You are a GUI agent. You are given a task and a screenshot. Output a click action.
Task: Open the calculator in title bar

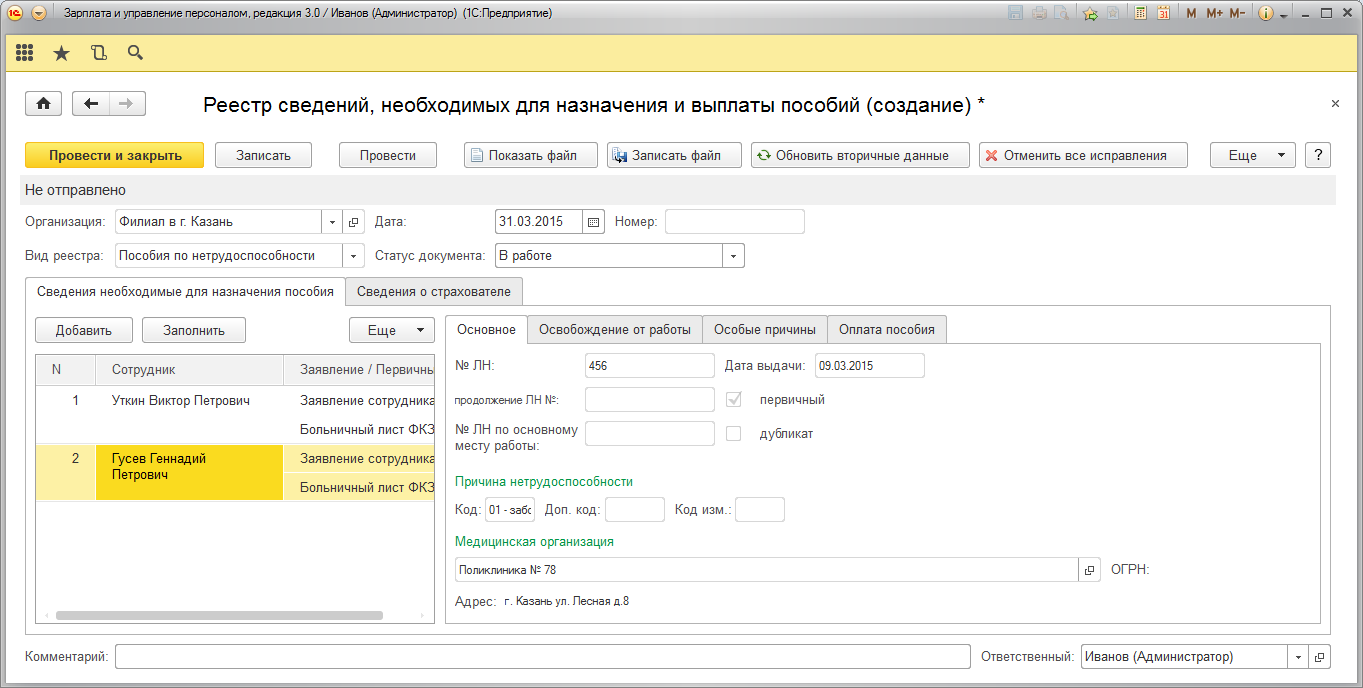point(1140,13)
